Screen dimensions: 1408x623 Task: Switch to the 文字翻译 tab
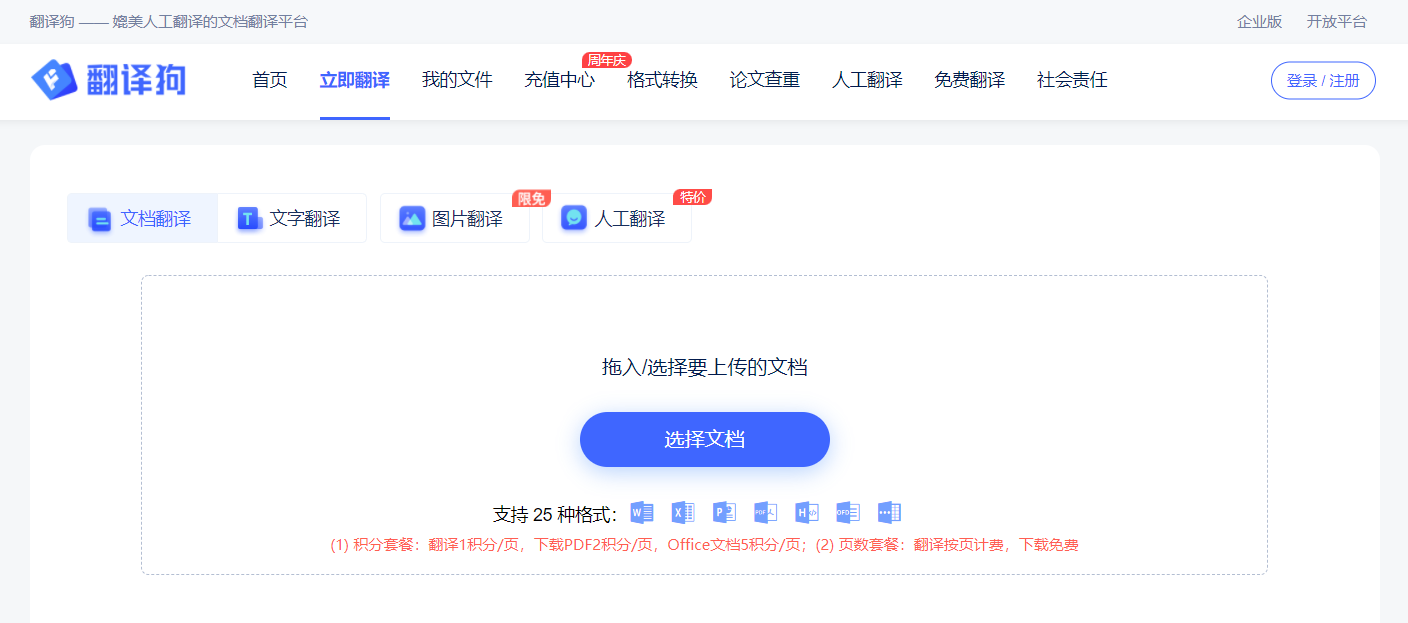tap(292, 218)
